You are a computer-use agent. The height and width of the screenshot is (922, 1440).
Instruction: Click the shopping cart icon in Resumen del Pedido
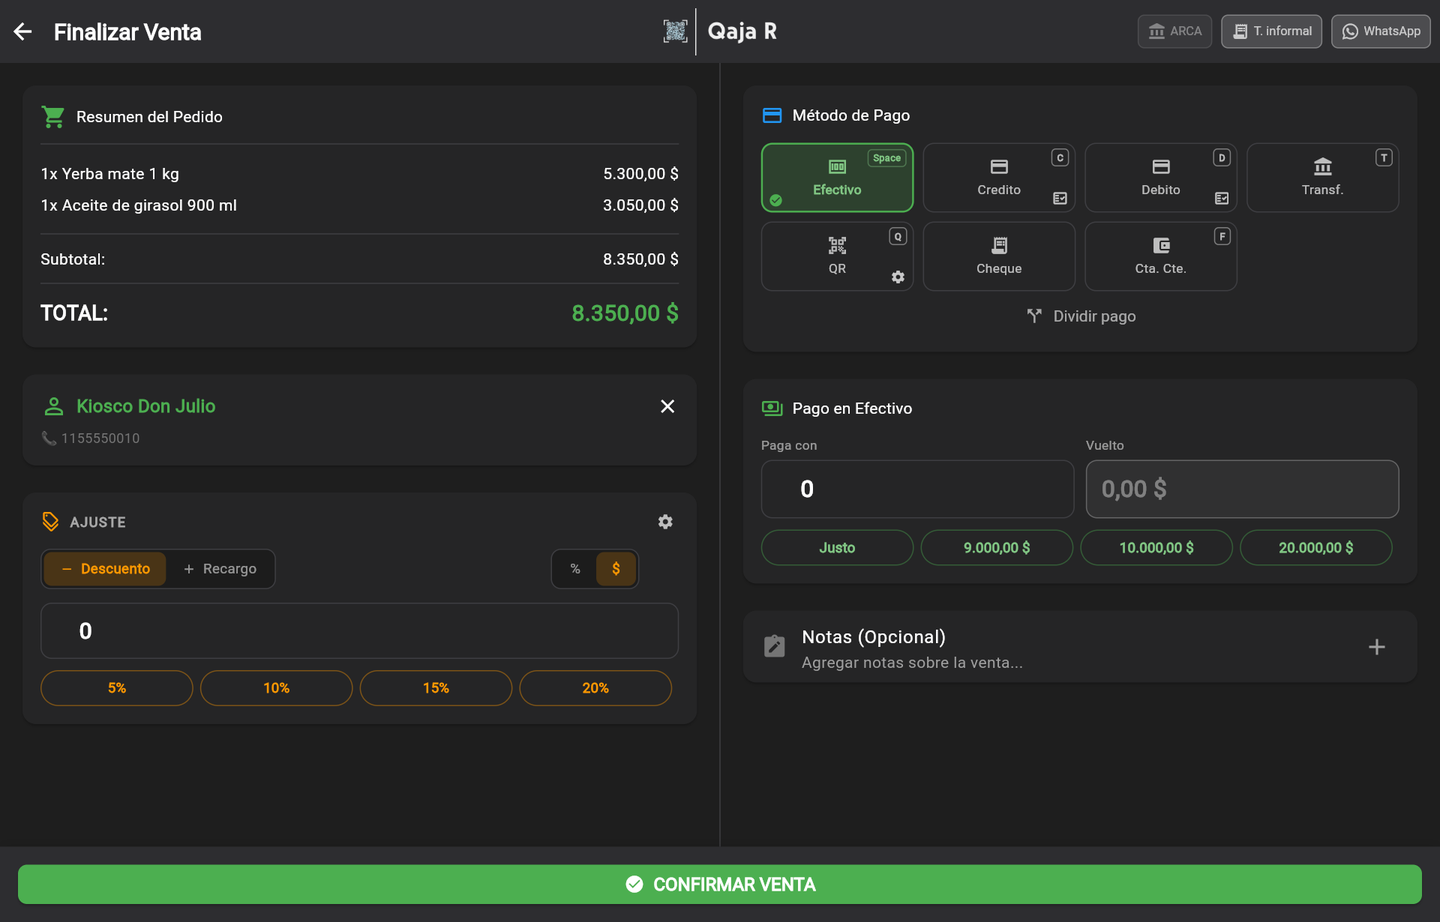coord(53,117)
